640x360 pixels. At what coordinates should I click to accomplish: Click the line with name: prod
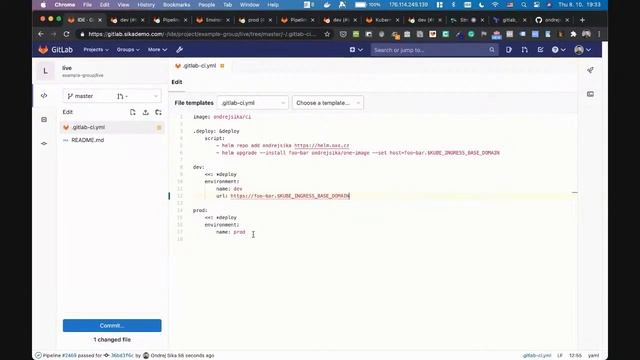click(x=231, y=232)
